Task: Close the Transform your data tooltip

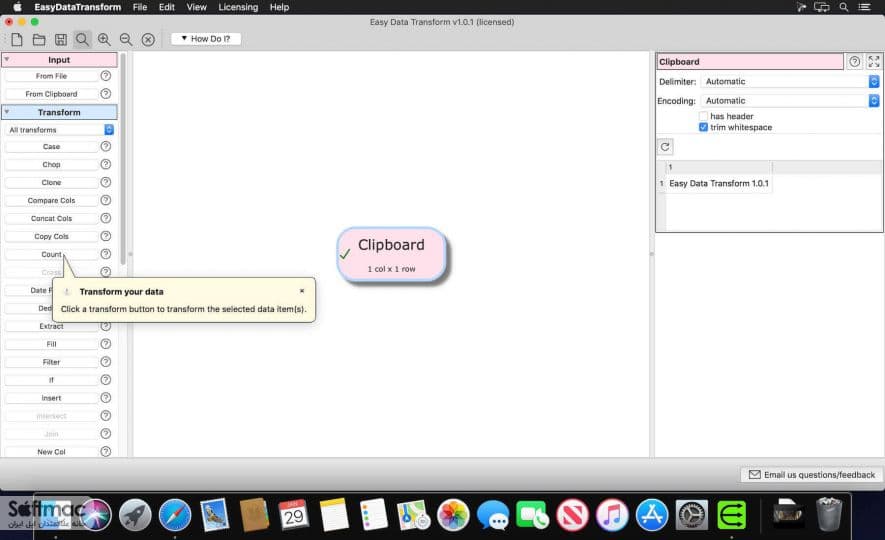Action: [302, 291]
